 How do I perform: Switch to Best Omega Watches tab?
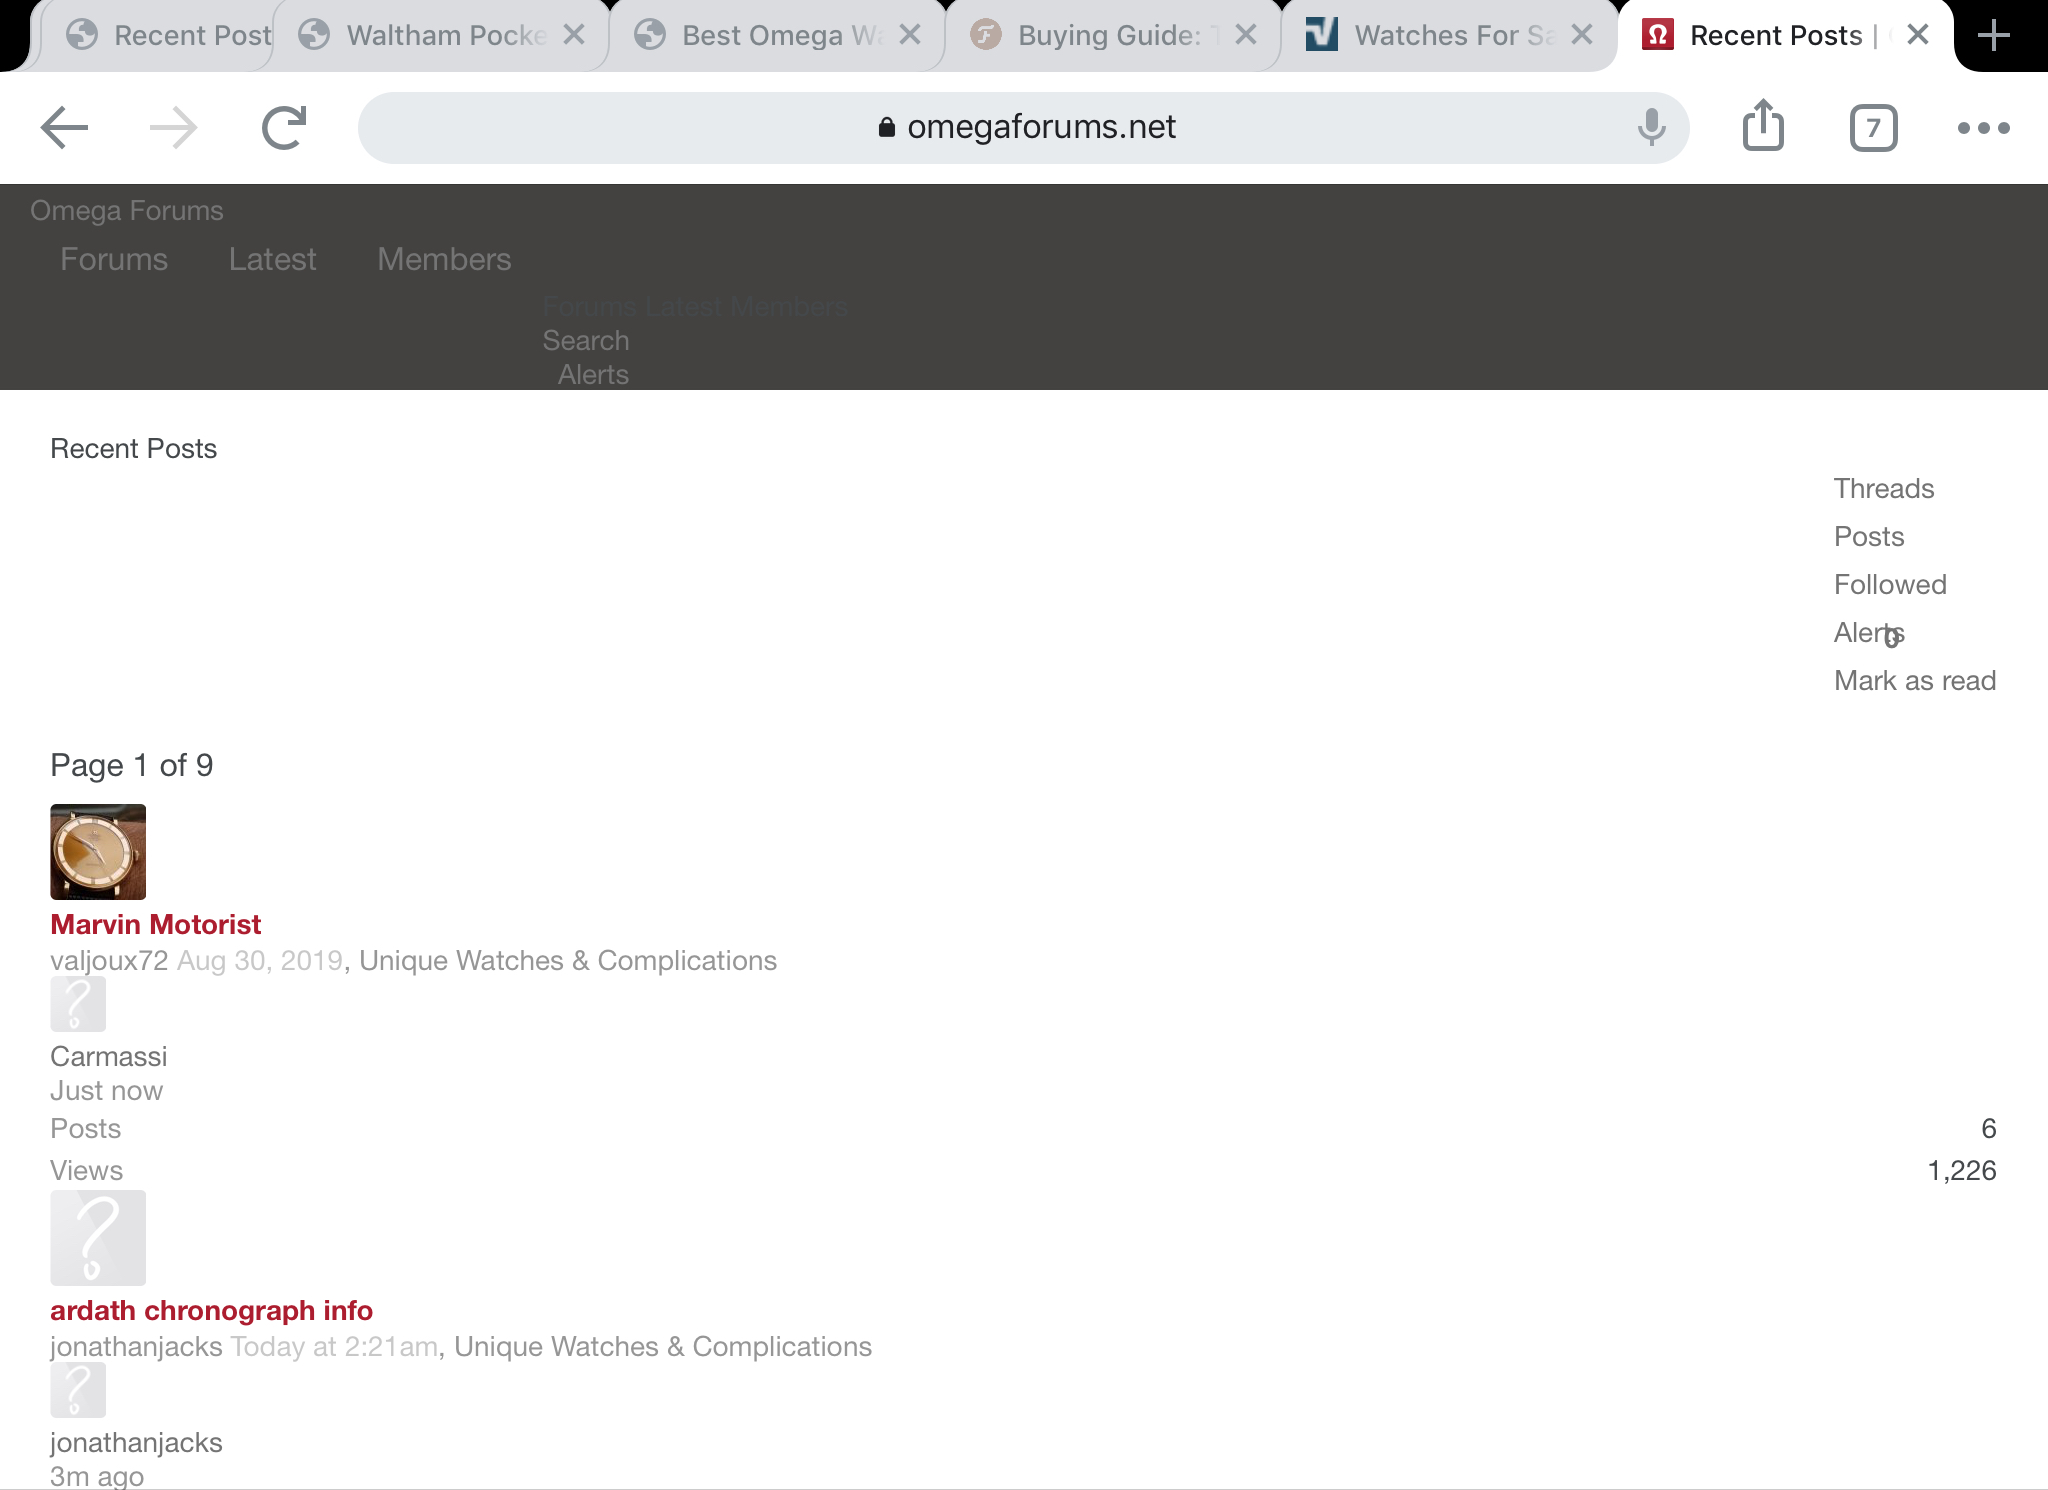(x=765, y=36)
